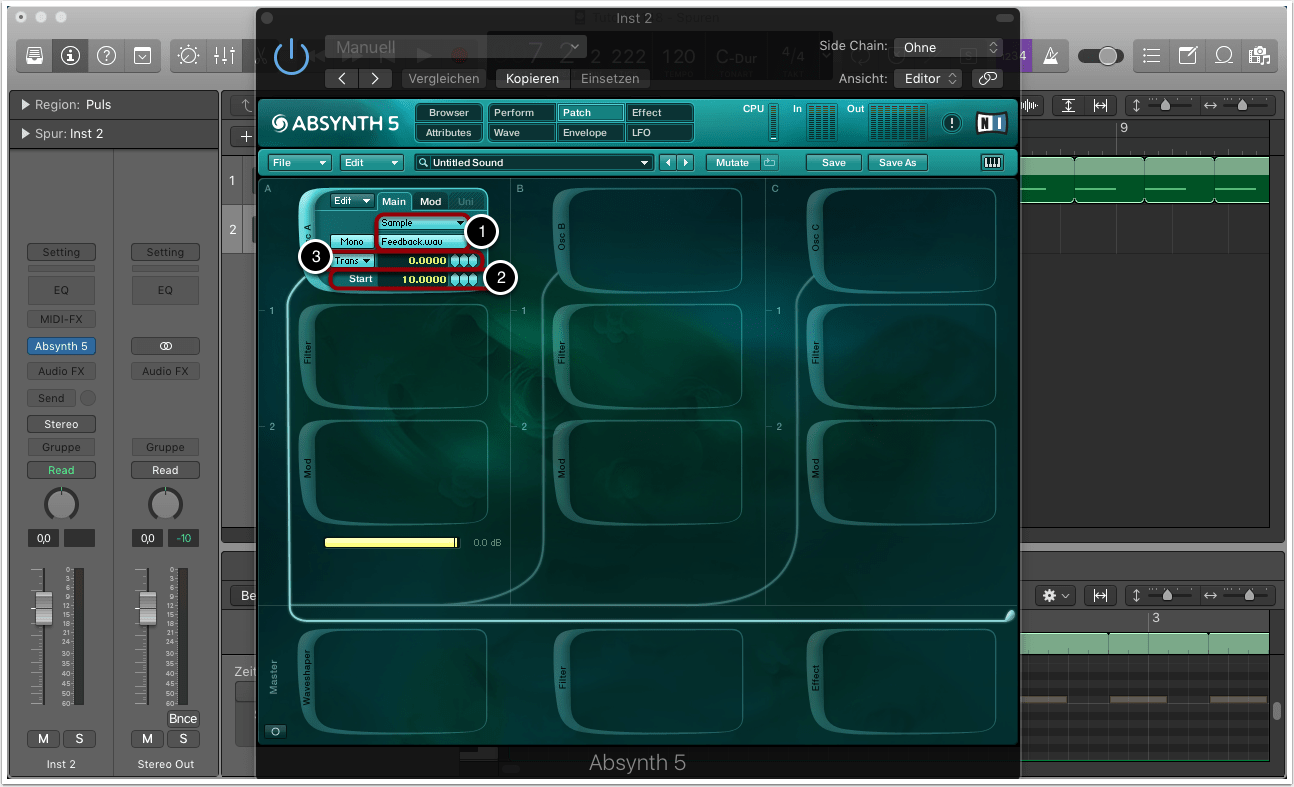The width and height of the screenshot is (1294, 787).
Task: Toggle Read automation on Stereo Out strip
Action: coord(165,470)
